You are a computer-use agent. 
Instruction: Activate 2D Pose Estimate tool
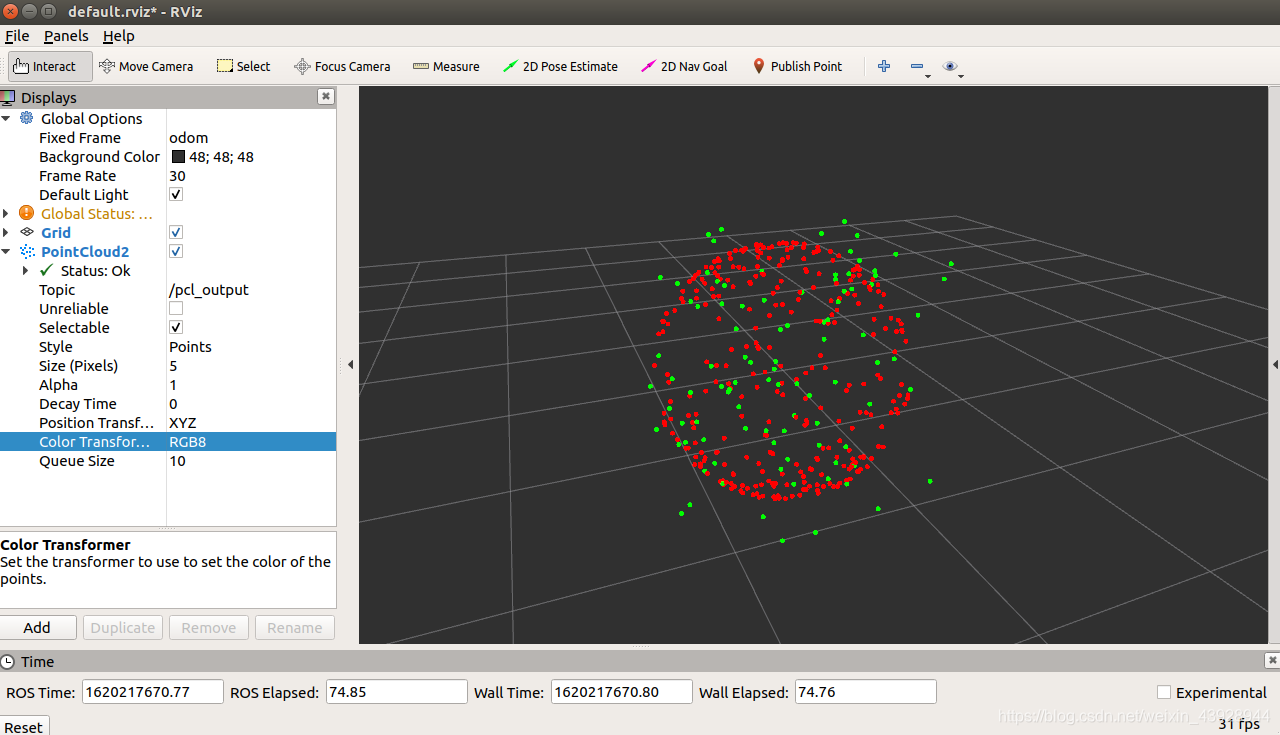coord(560,66)
